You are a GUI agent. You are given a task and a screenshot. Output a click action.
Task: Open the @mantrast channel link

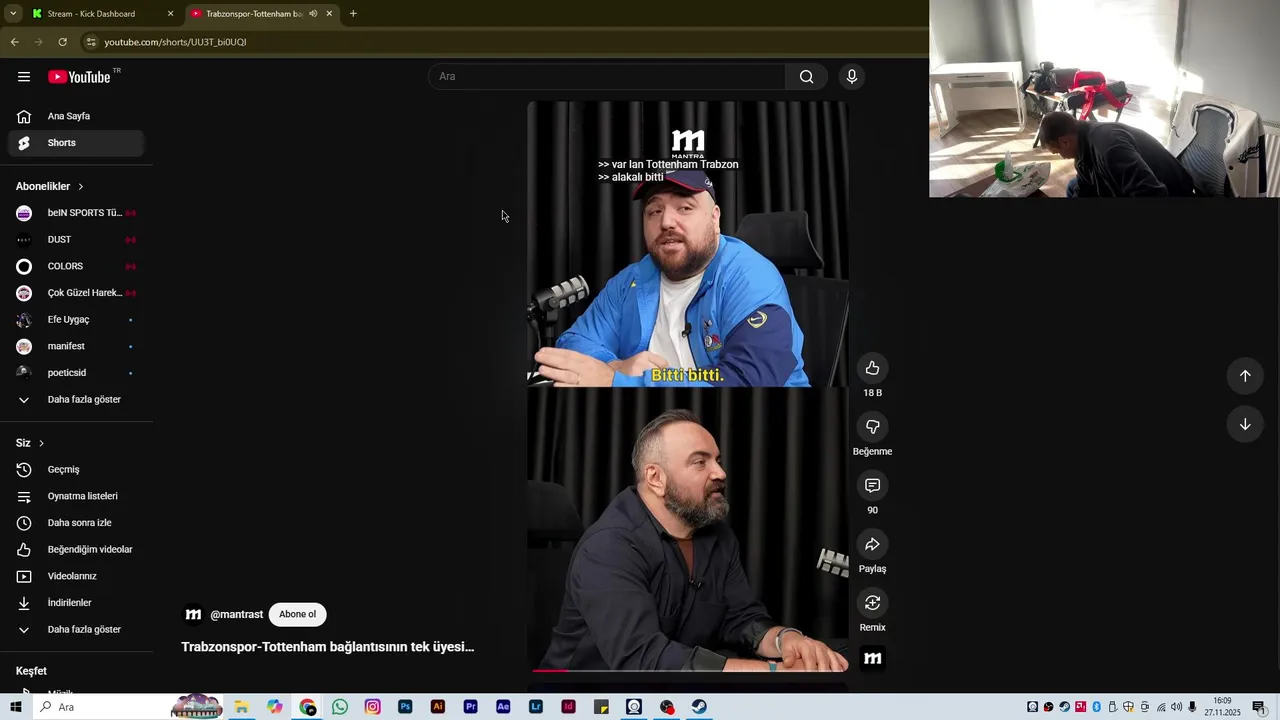pyautogui.click(x=236, y=615)
